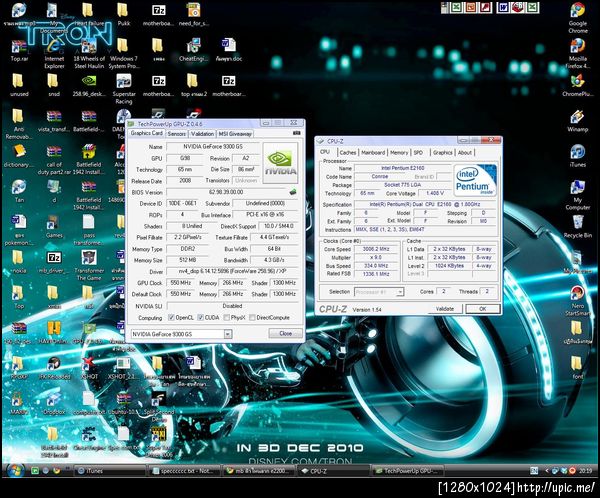Open the mb_driver 7z archive icon
600x498 pixels.
54,262
